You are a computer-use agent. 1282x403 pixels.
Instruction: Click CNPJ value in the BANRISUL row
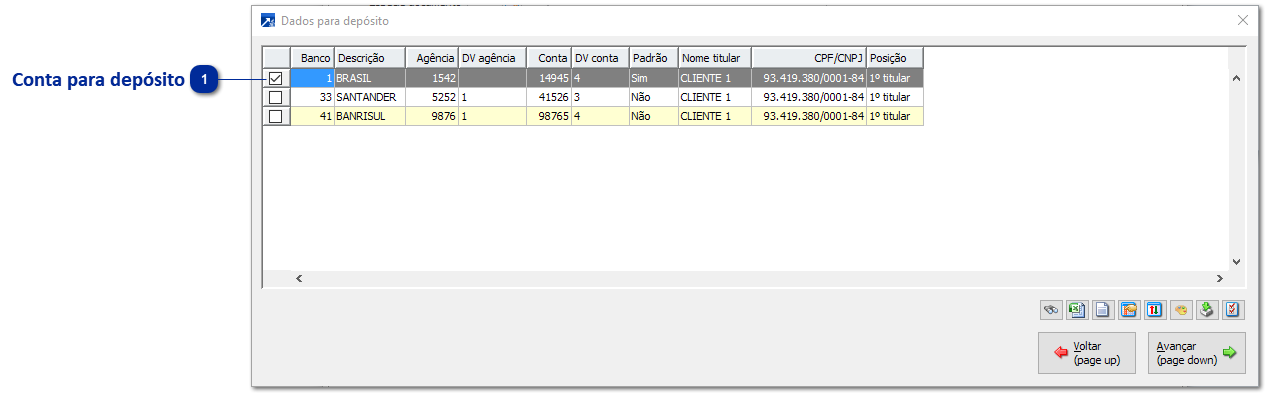(x=809, y=116)
